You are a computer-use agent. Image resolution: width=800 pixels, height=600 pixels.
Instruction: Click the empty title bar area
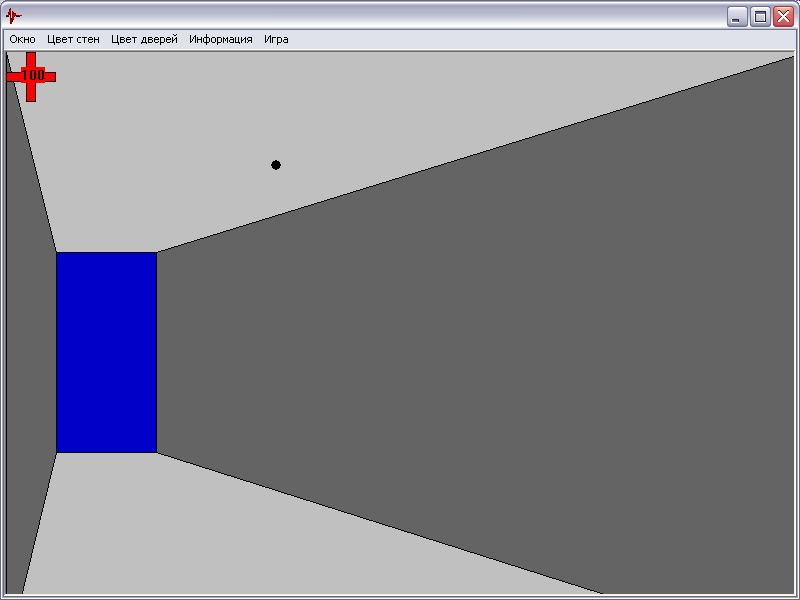(370, 16)
